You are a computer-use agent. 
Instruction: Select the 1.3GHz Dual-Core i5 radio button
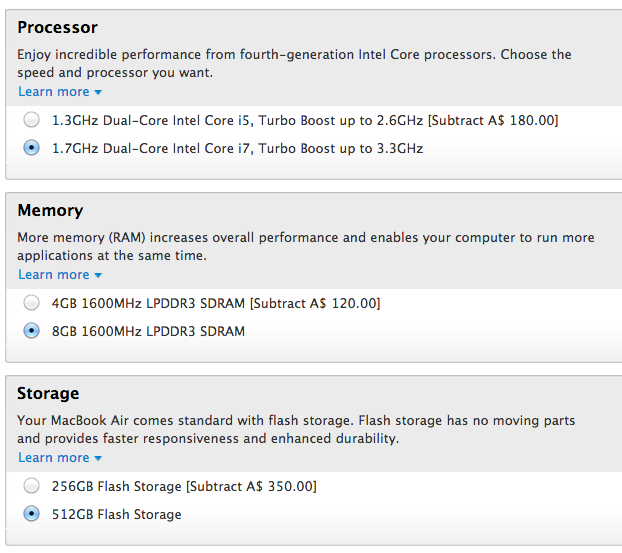click(32, 120)
